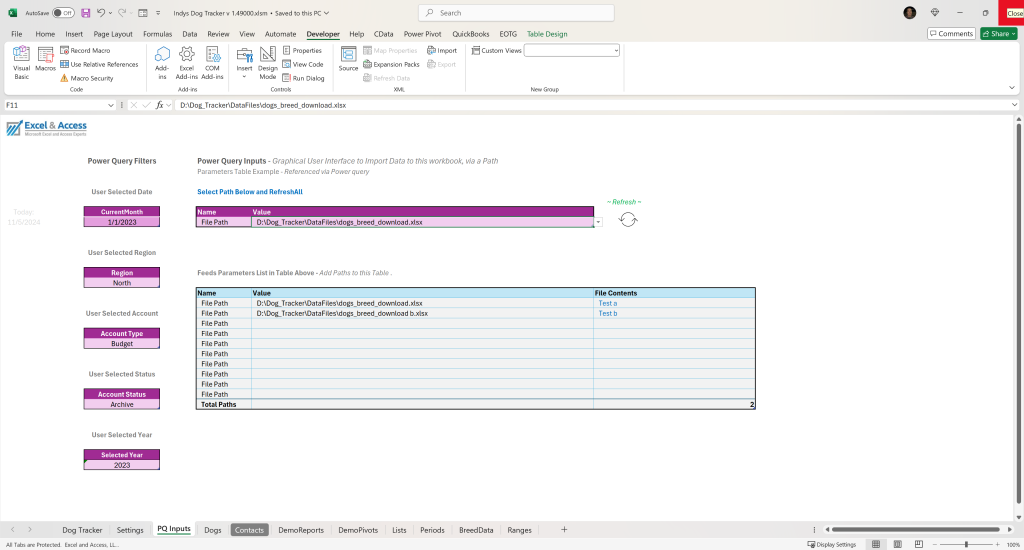The width and height of the screenshot is (1024, 550).
Task: Click the diamond premium icon
Action: 935,12
